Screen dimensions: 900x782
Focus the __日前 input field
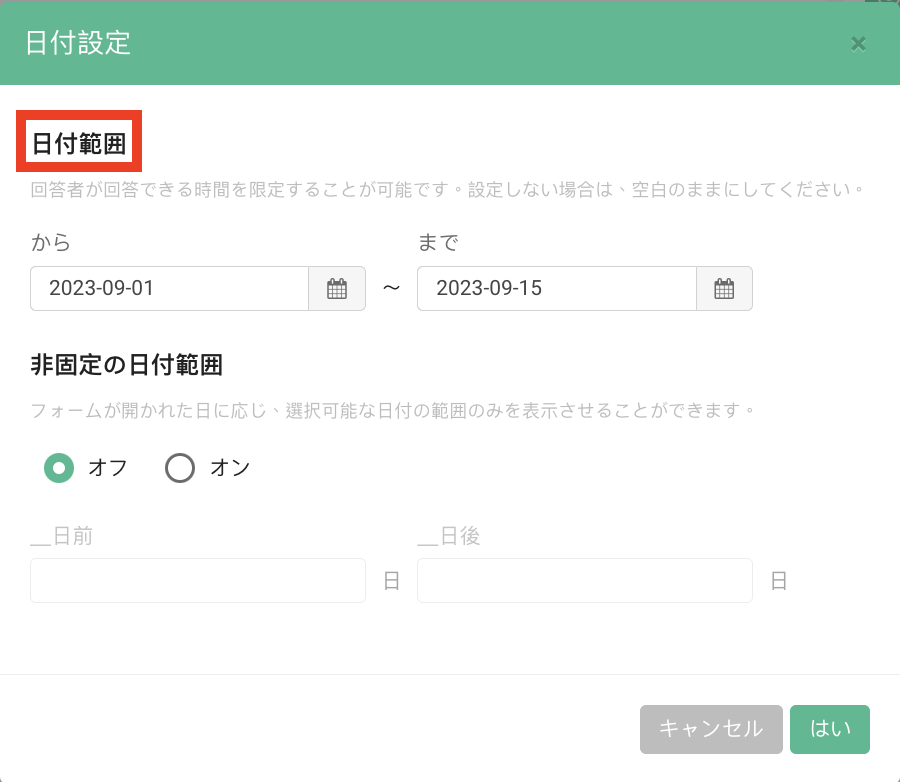pyautogui.click(x=198, y=580)
